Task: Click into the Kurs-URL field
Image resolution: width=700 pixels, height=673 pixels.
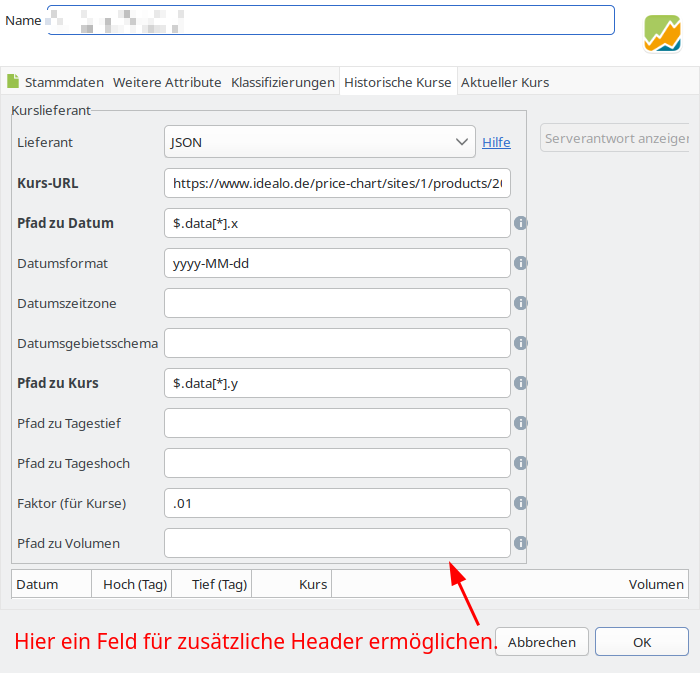Action: click(x=337, y=183)
